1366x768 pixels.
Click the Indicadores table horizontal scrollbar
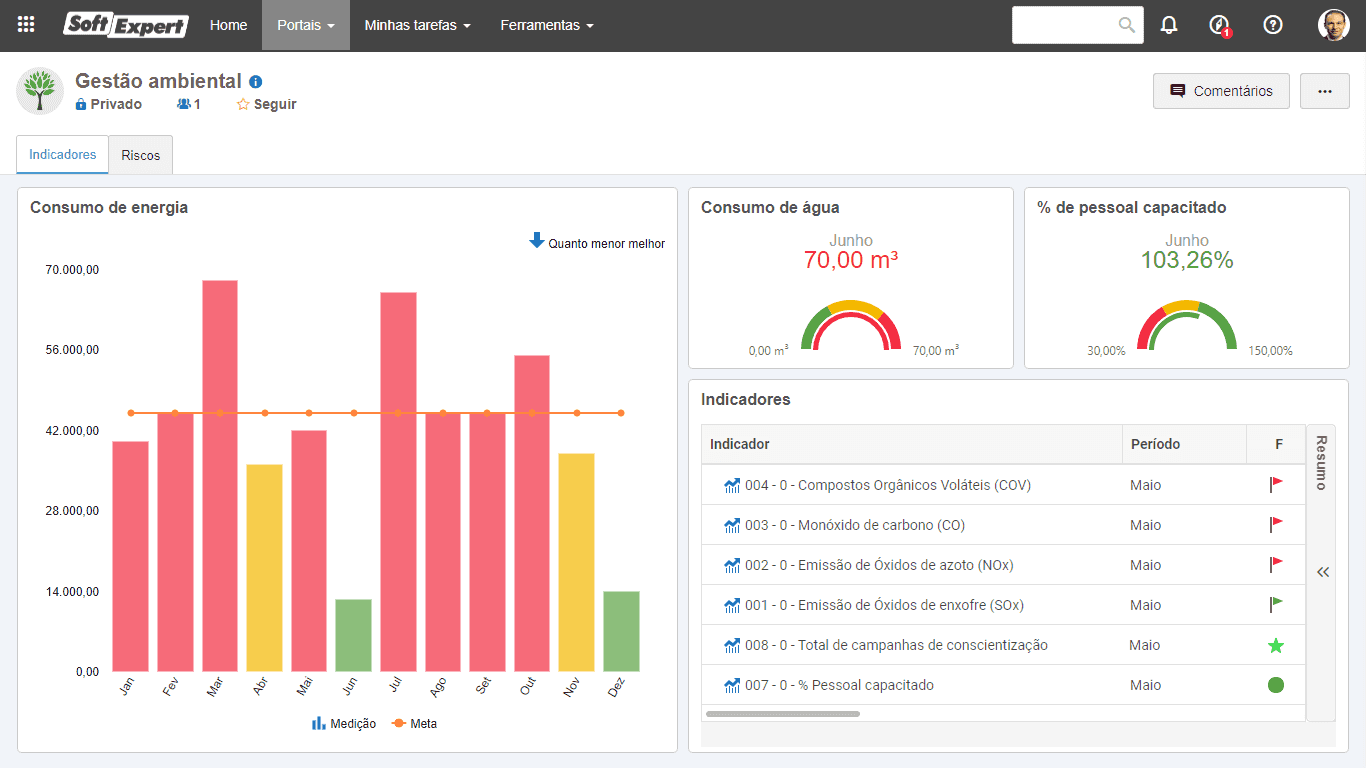[782, 714]
